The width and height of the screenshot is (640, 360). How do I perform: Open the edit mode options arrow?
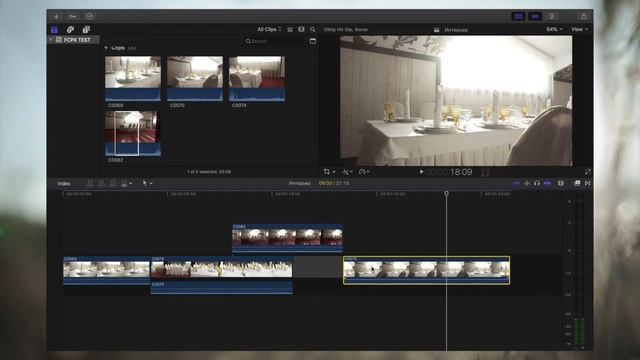[x=131, y=184]
